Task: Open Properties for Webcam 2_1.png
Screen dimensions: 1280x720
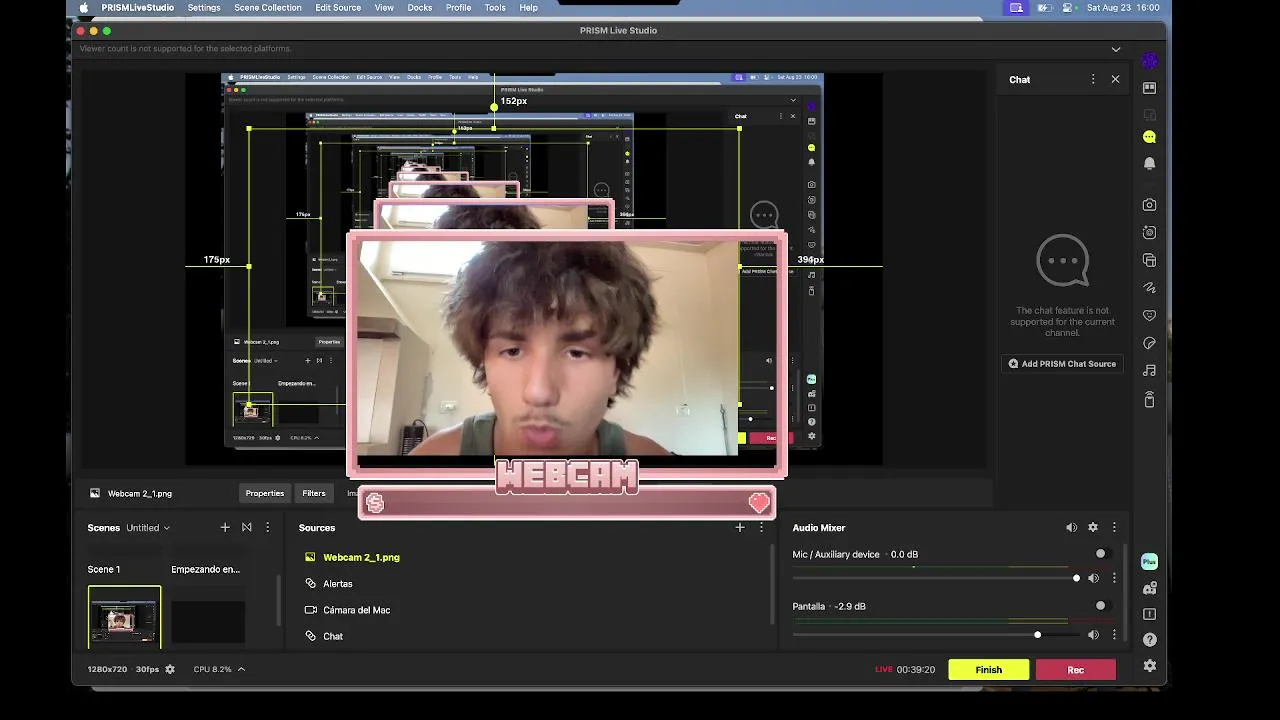Action: [265, 493]
